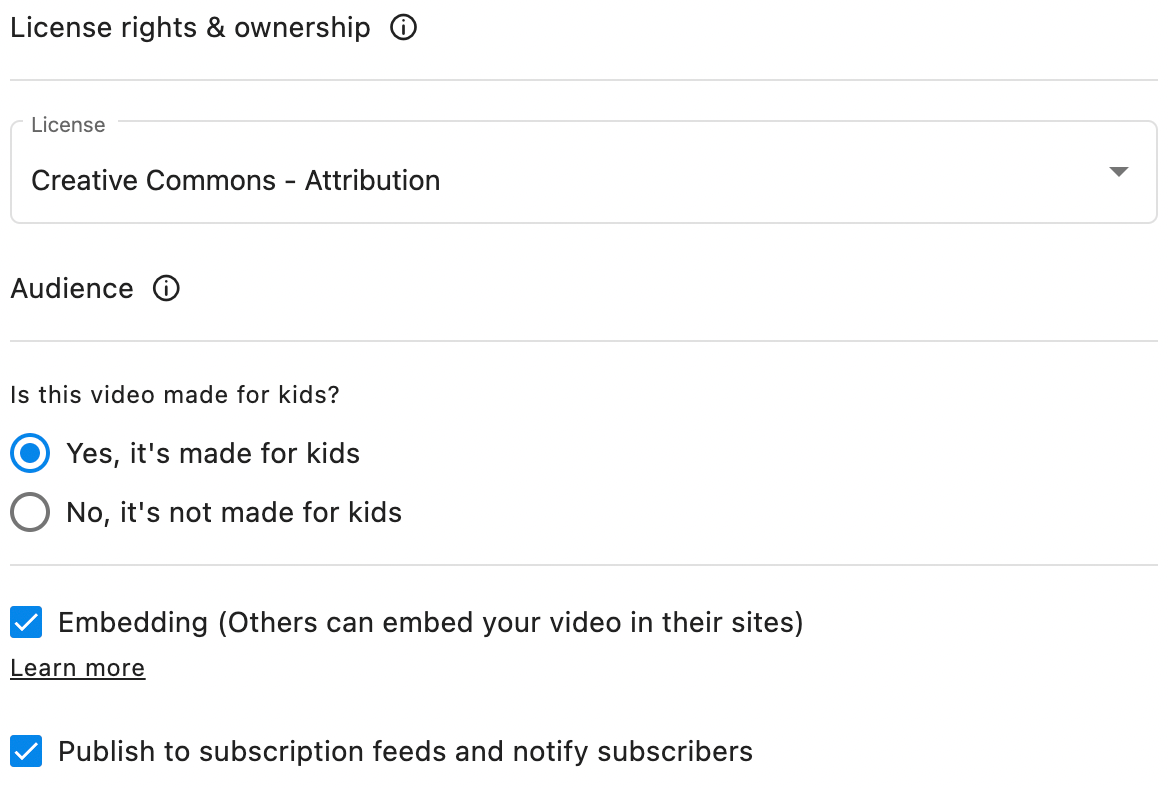Uncheck the Embedding checkbox
This screenshot has width=1168, height=788.
click(26, 623)
